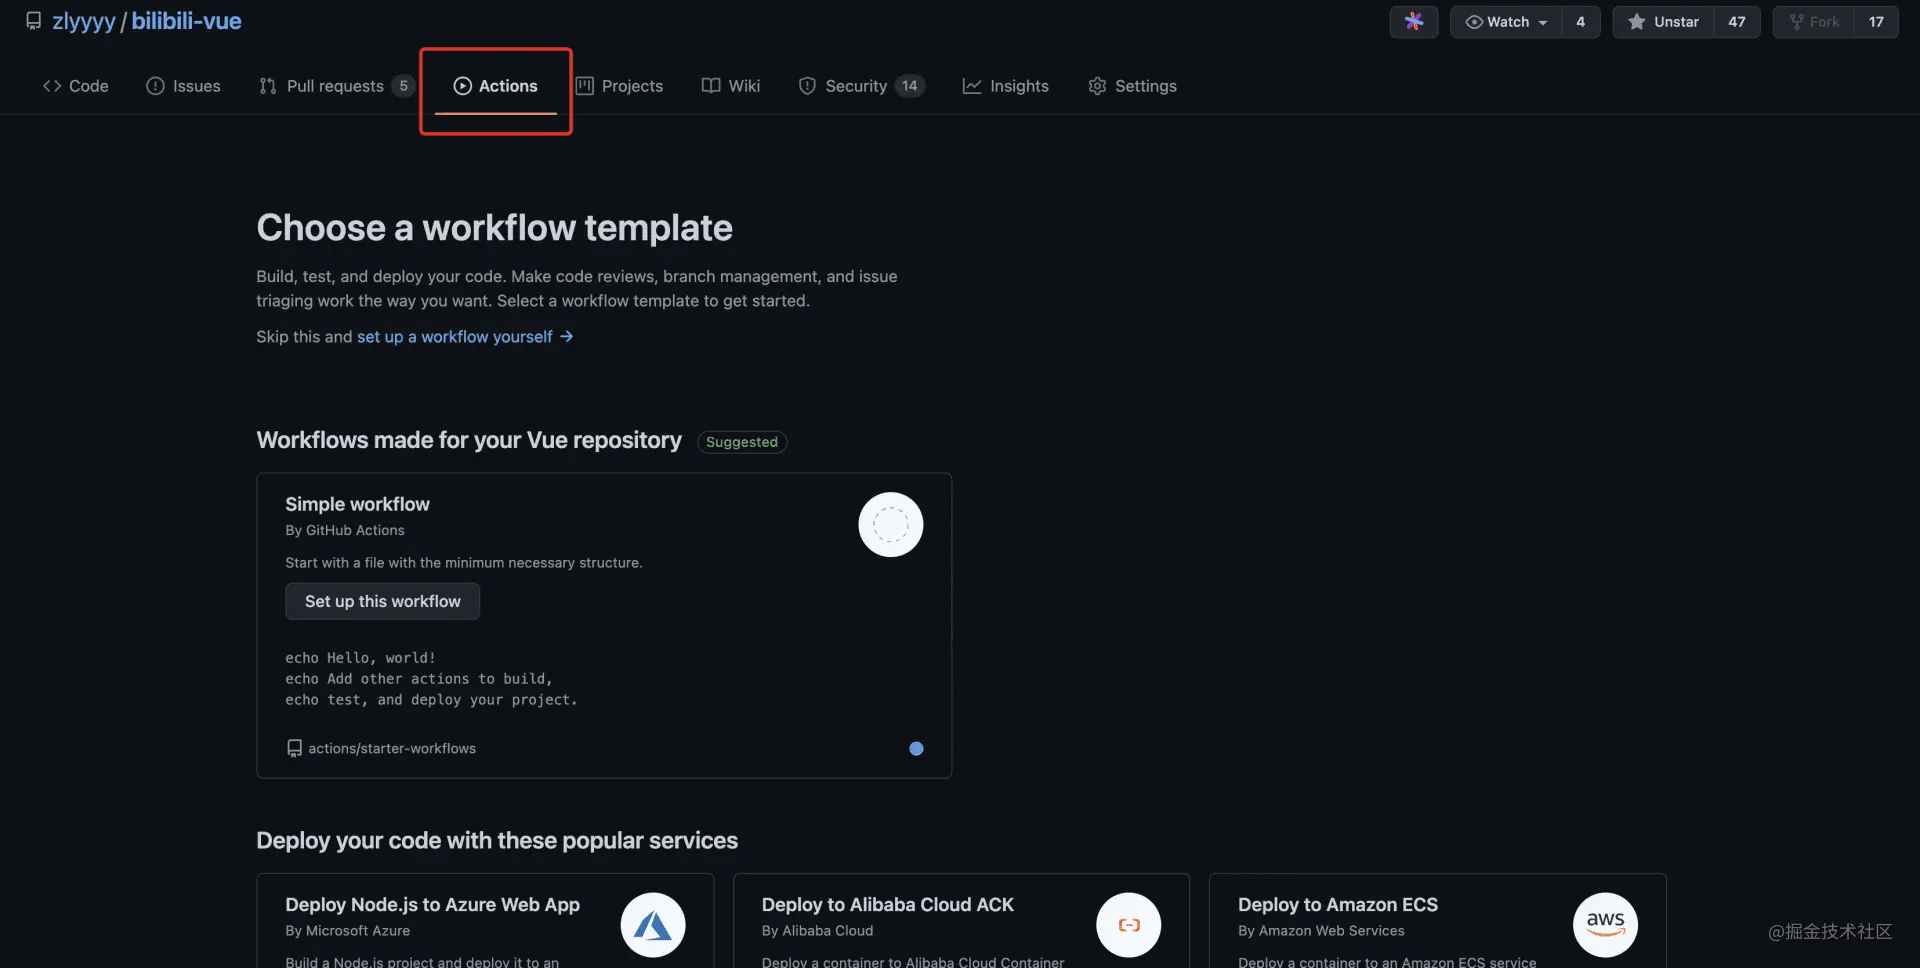
Task: Click the Pull requests branch icon
Action: (268, 86)
